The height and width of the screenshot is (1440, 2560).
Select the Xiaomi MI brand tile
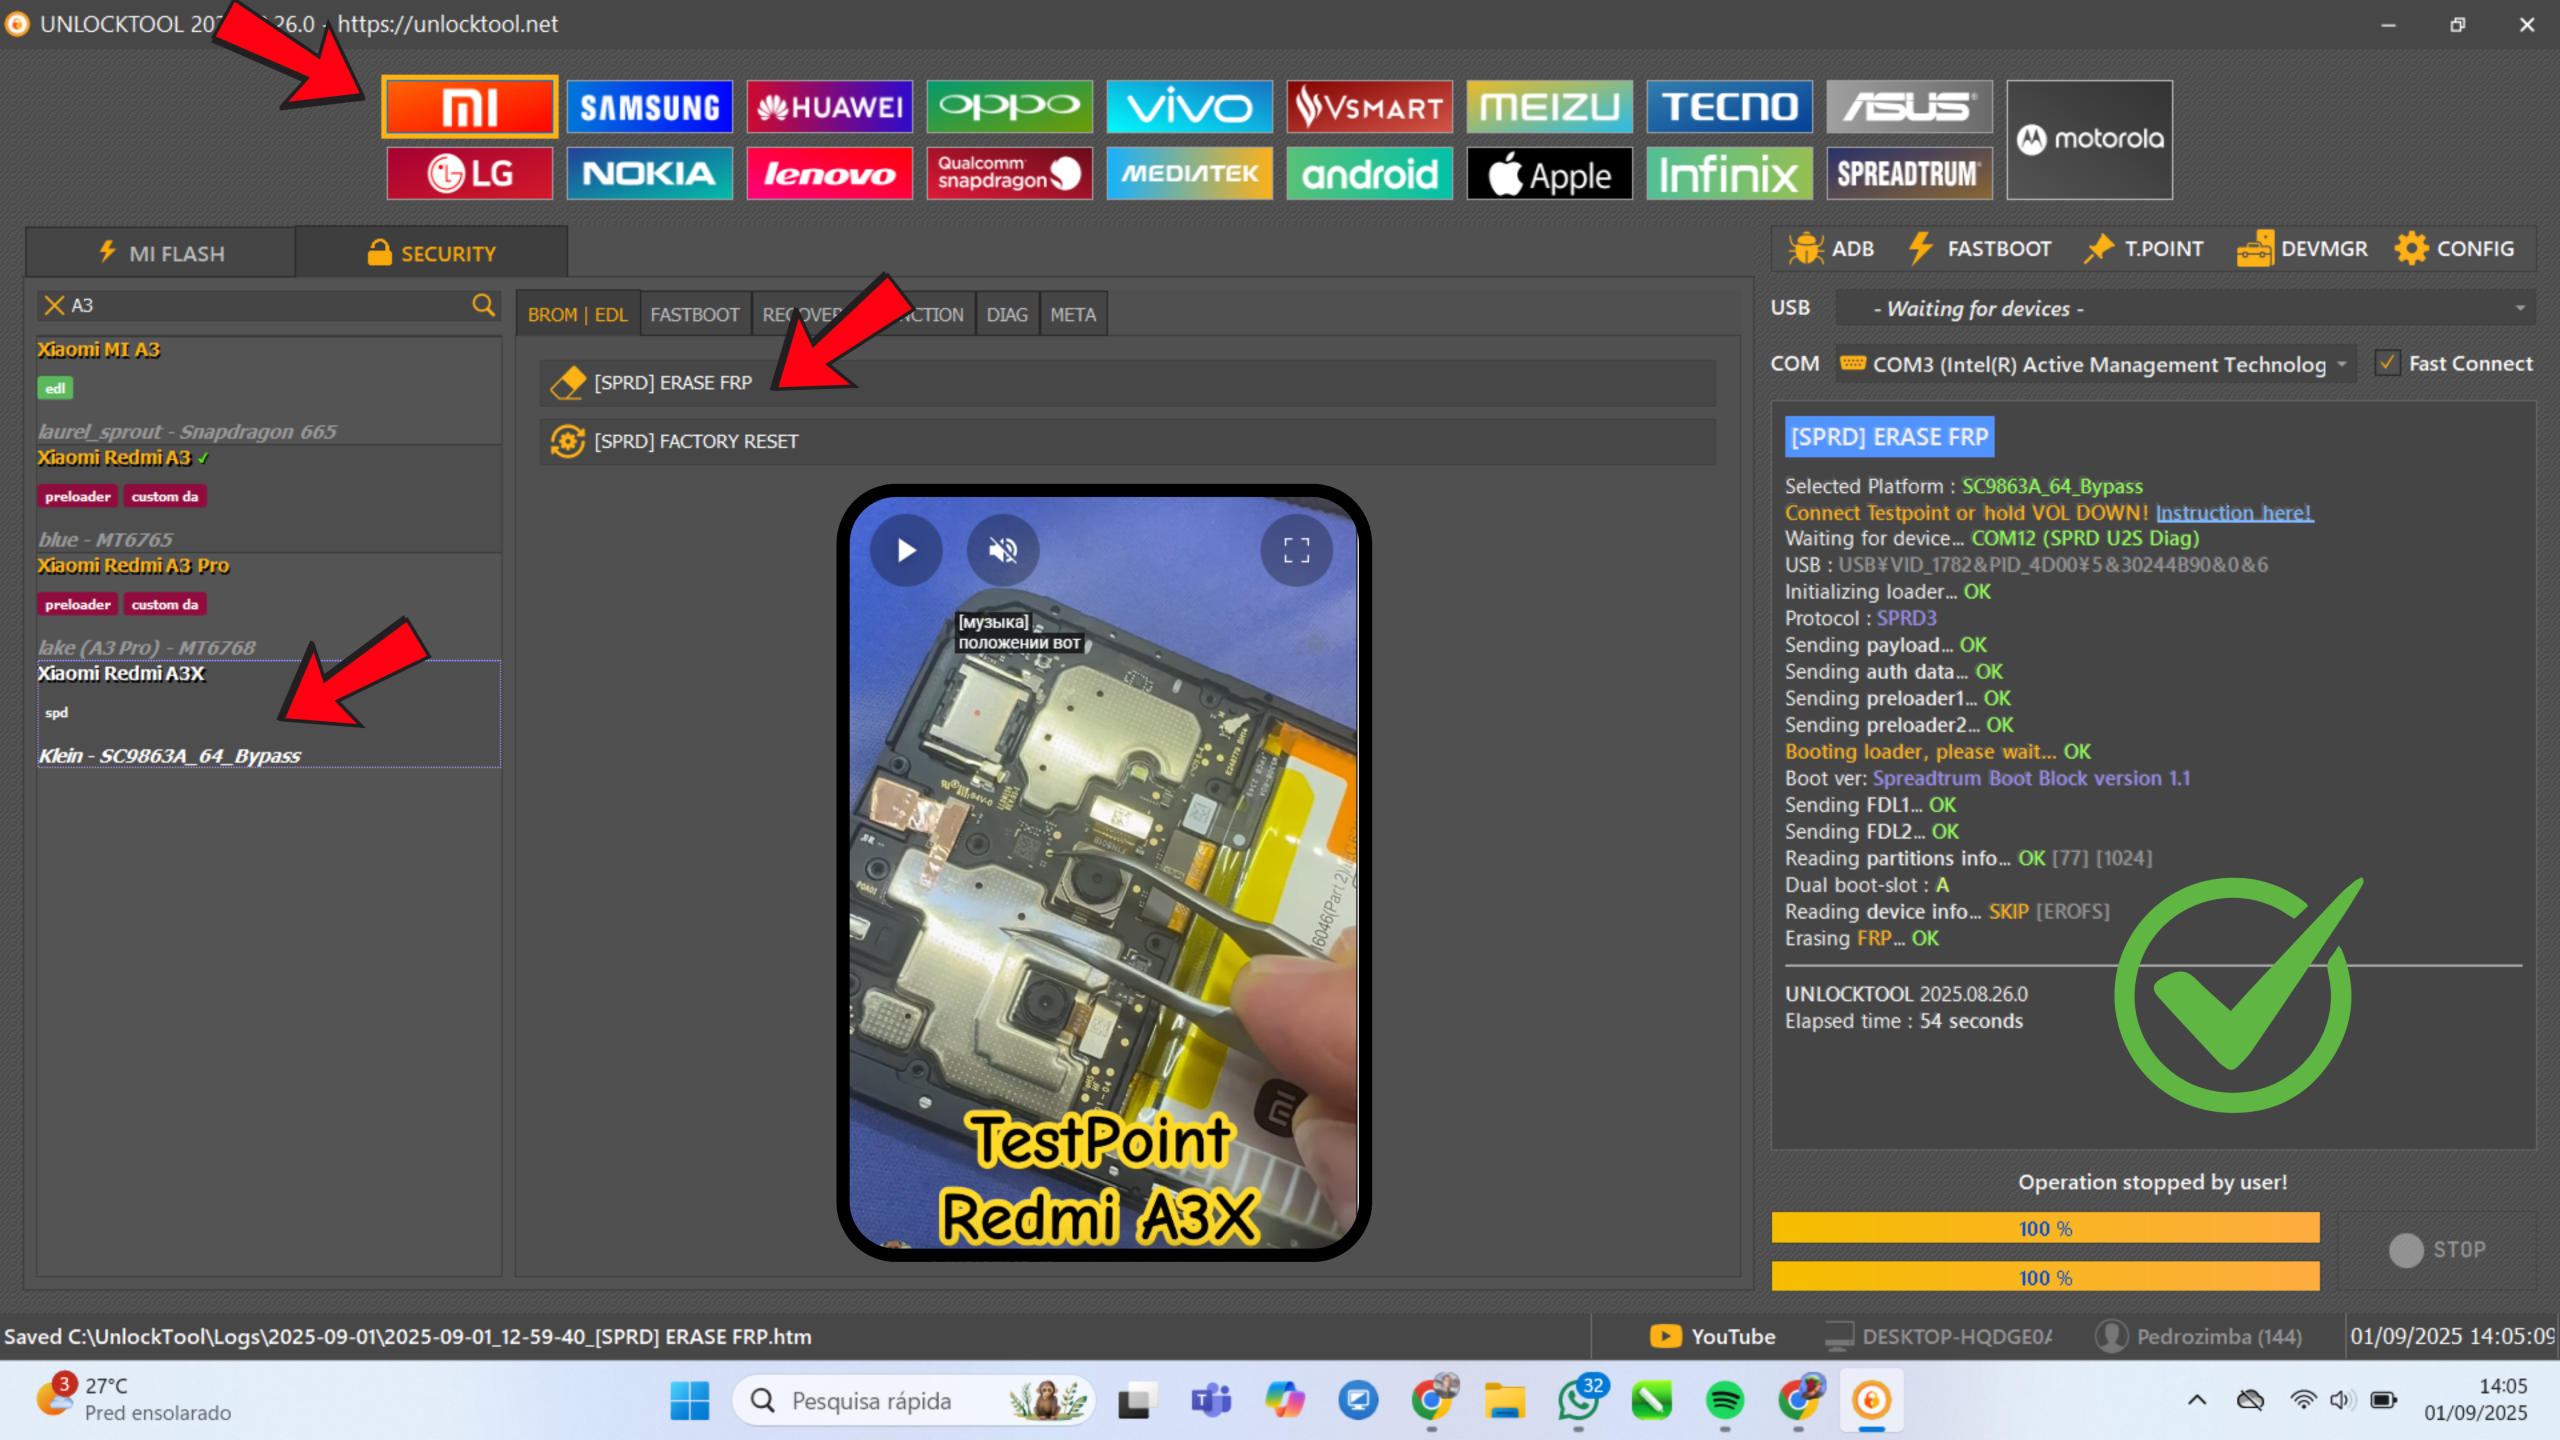469,106
